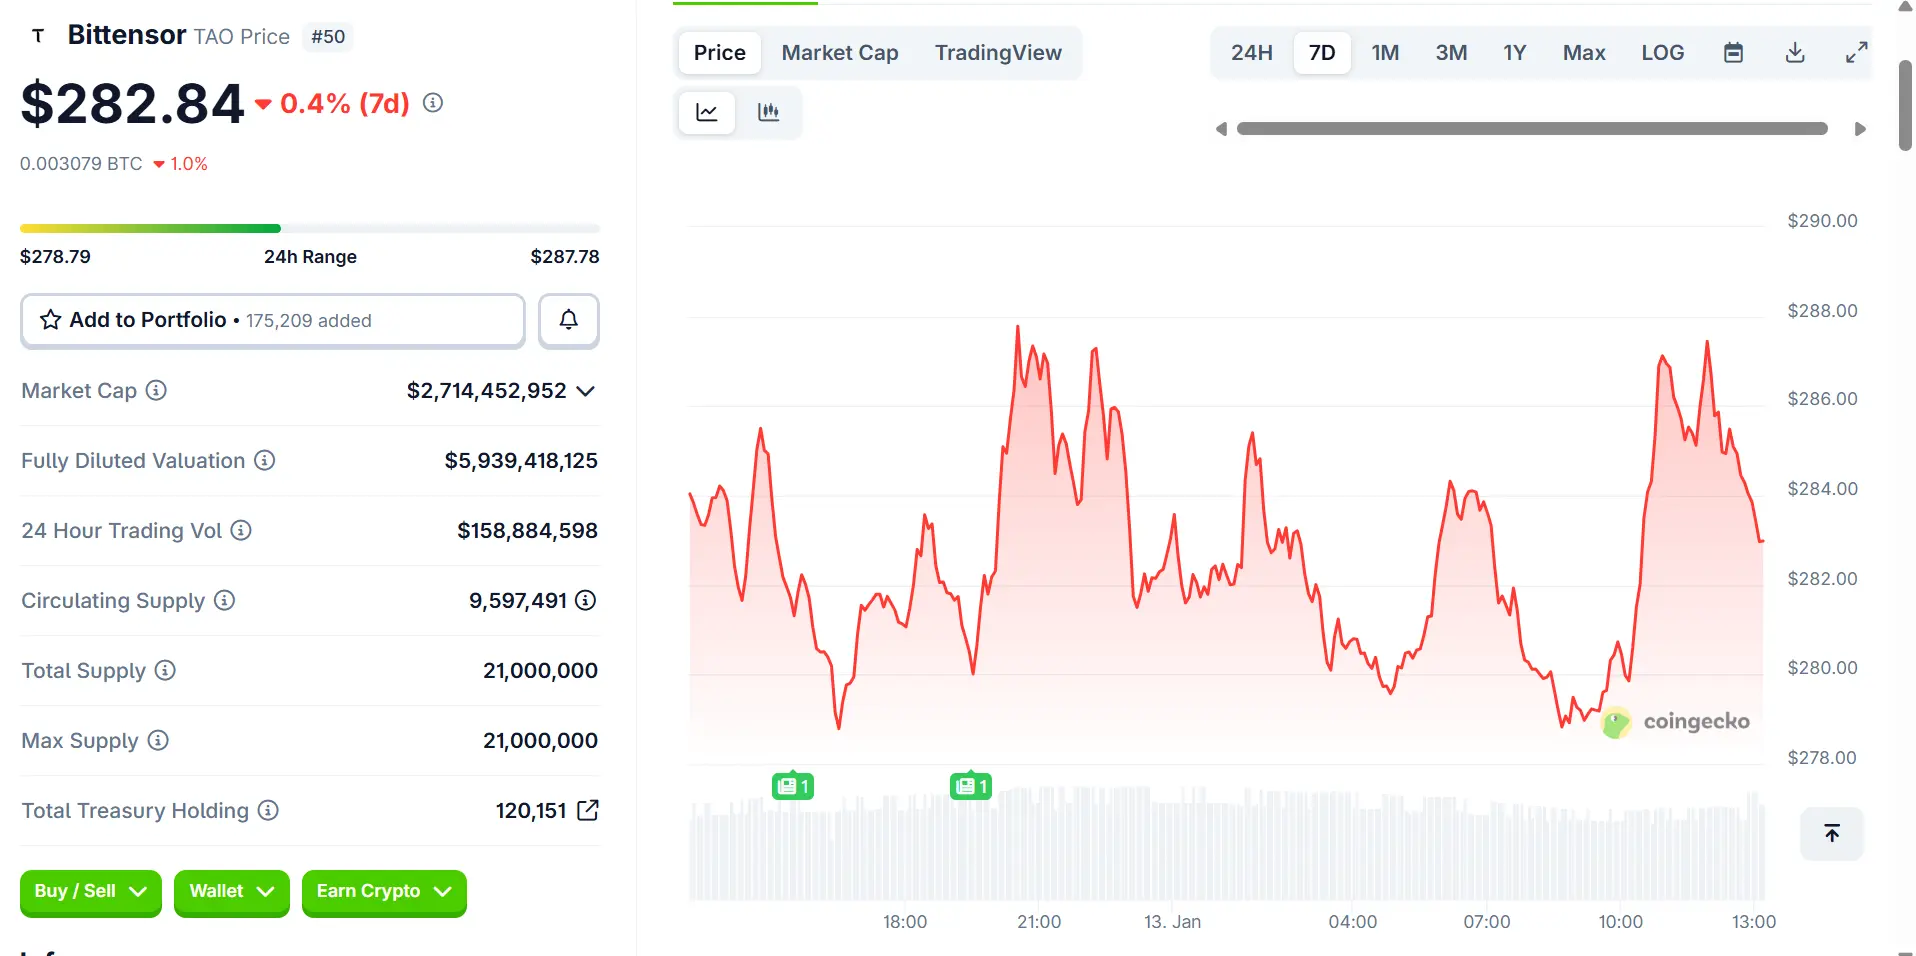
Task: Click the scroll-to-top arrow button
Action: [x=1831, y=833]
